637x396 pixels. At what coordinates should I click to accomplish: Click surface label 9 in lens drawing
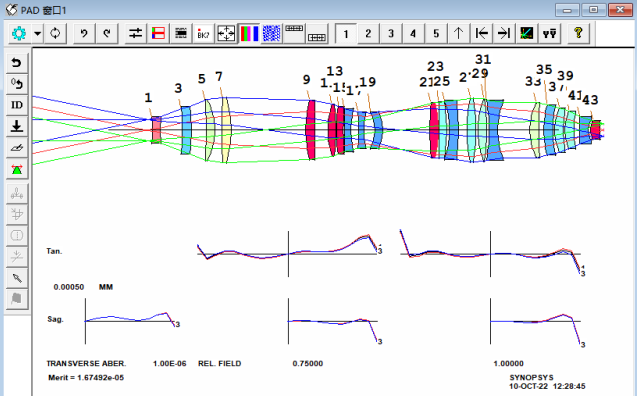coord(306,80)
